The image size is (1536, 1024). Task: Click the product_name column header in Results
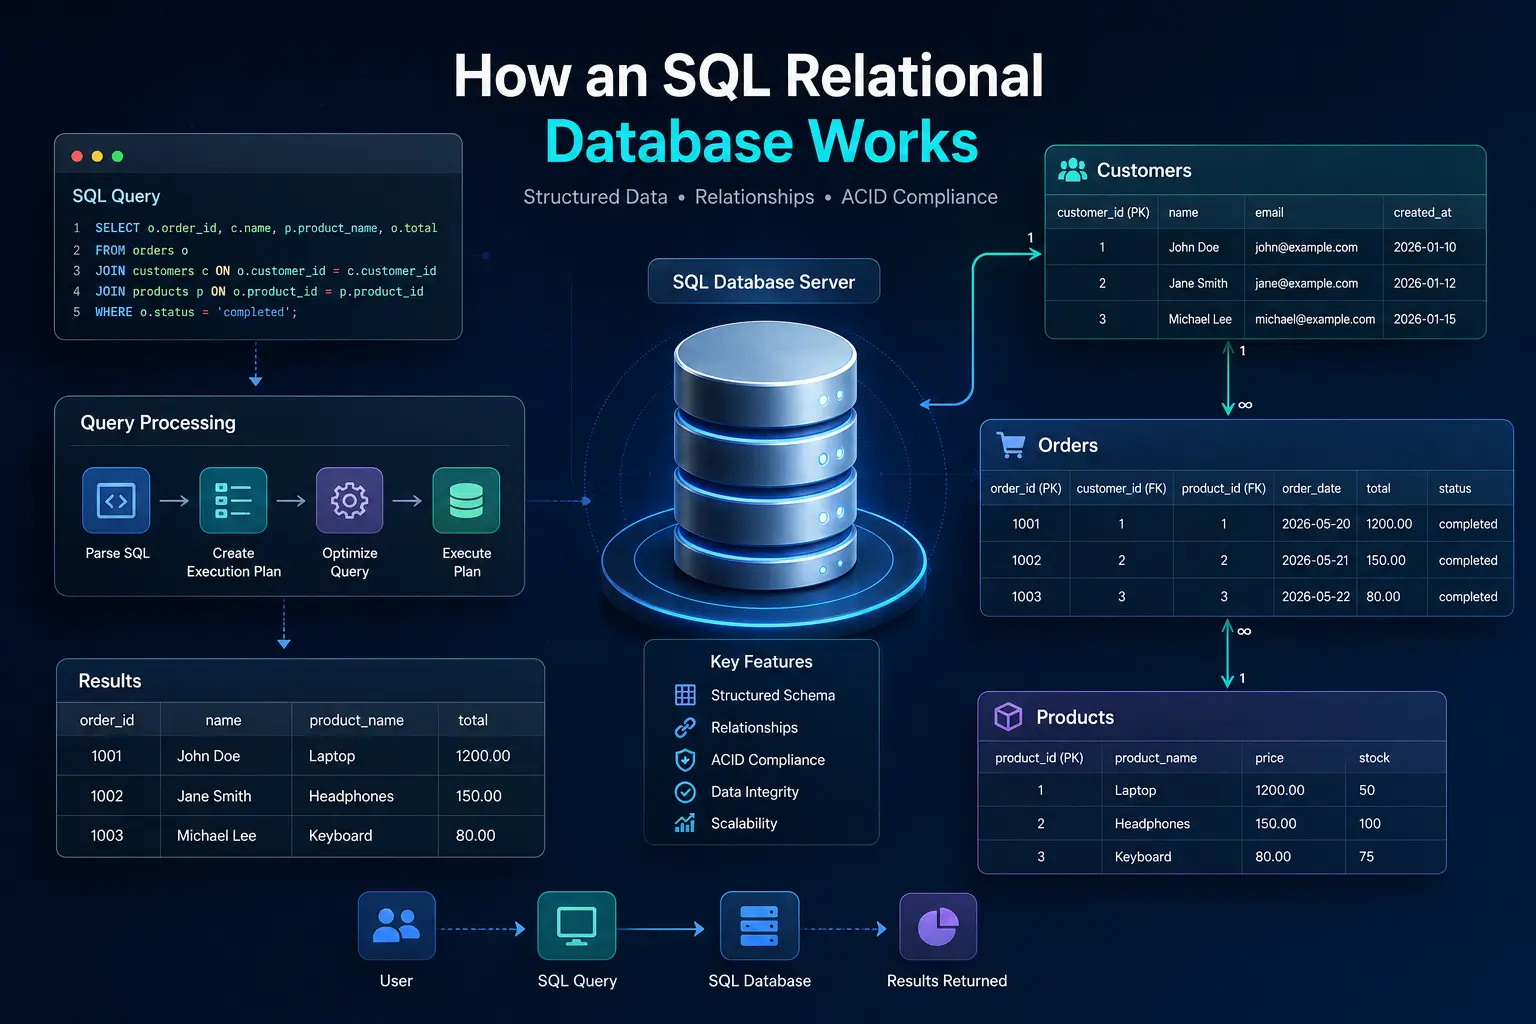[357, 720]
